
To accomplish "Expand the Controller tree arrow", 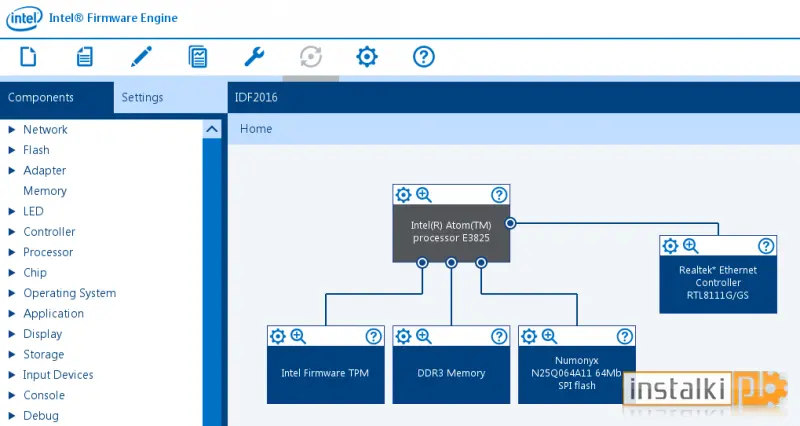I will (12, 232).
